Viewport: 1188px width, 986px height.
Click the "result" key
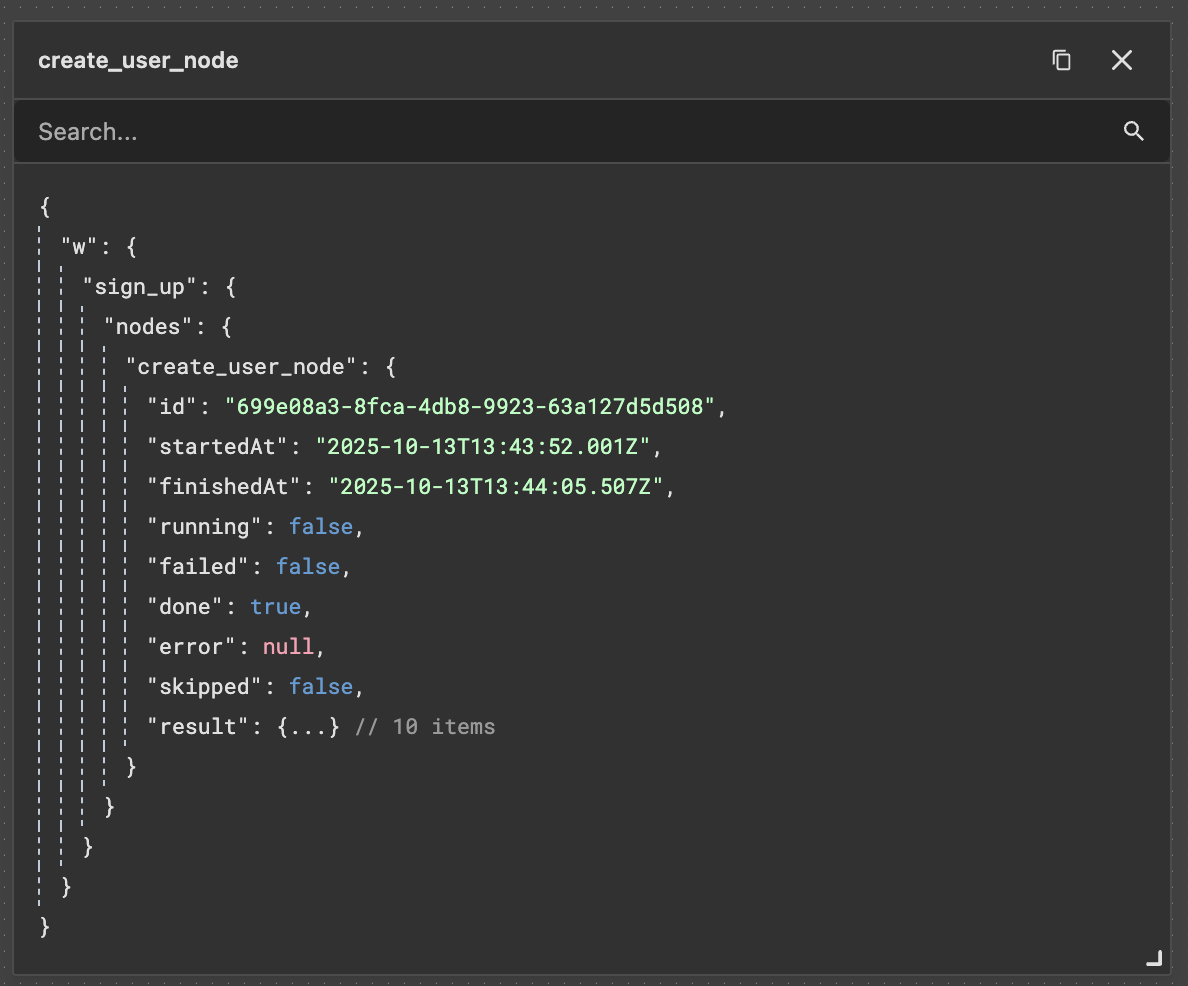198,727
